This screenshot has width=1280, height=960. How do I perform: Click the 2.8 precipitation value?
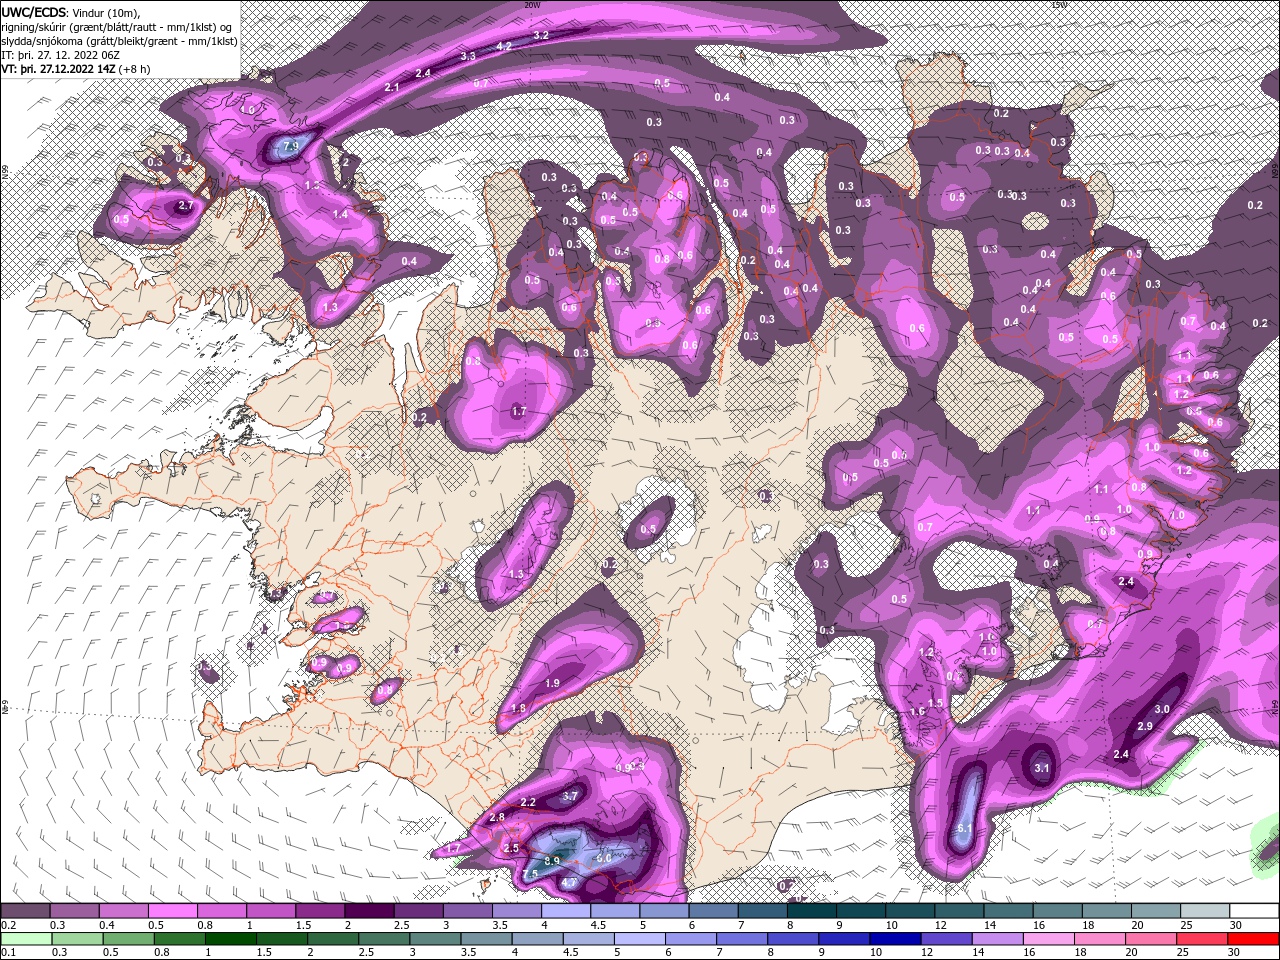(497, 818)
